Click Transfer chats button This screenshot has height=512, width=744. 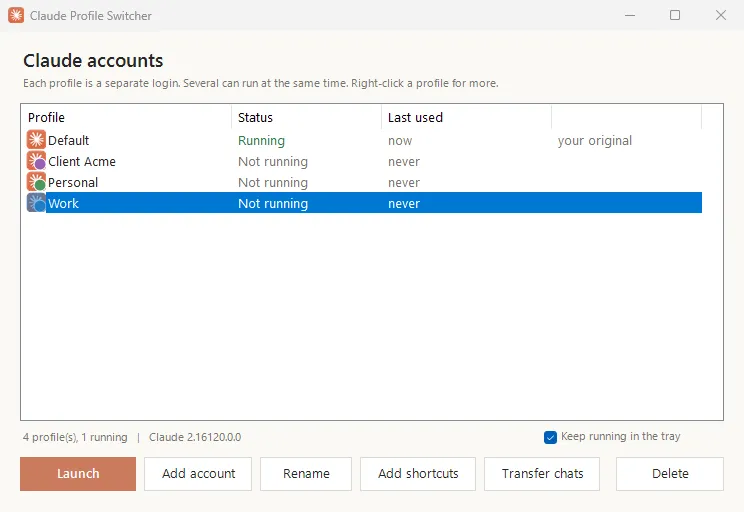[542, 474]
